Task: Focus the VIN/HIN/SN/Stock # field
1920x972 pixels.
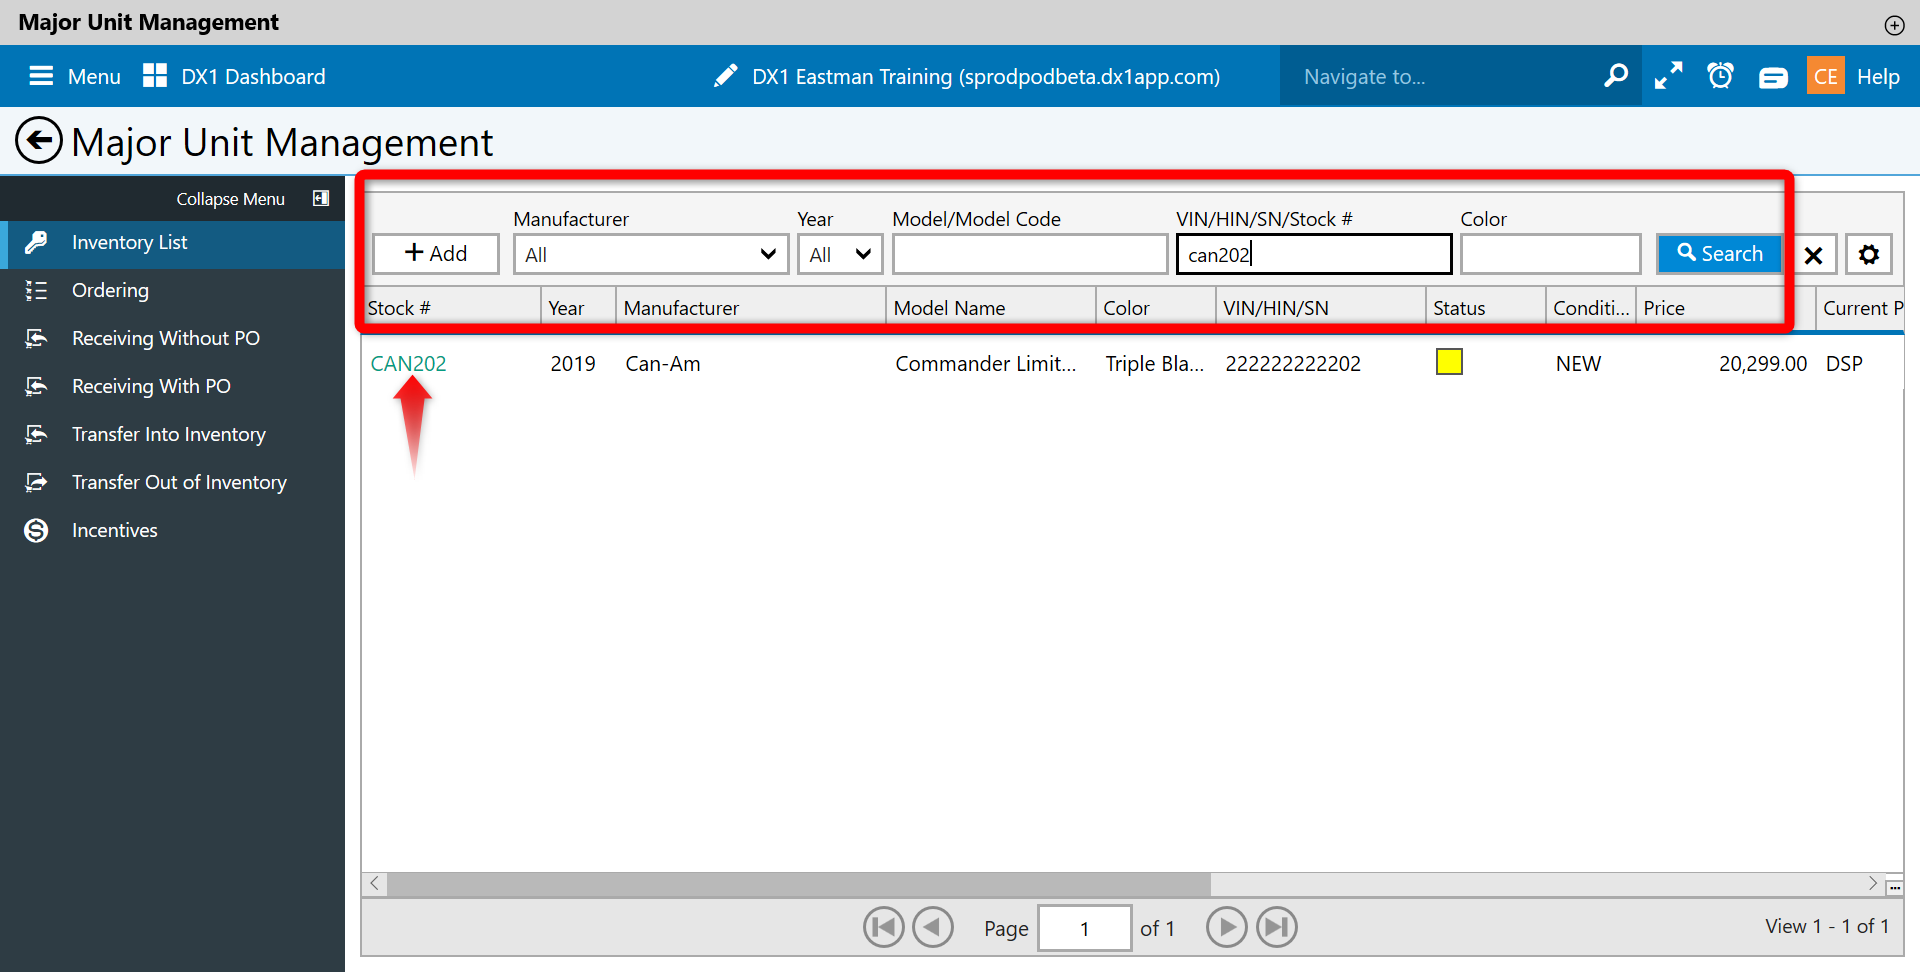Action: (x=1314, y=254)
